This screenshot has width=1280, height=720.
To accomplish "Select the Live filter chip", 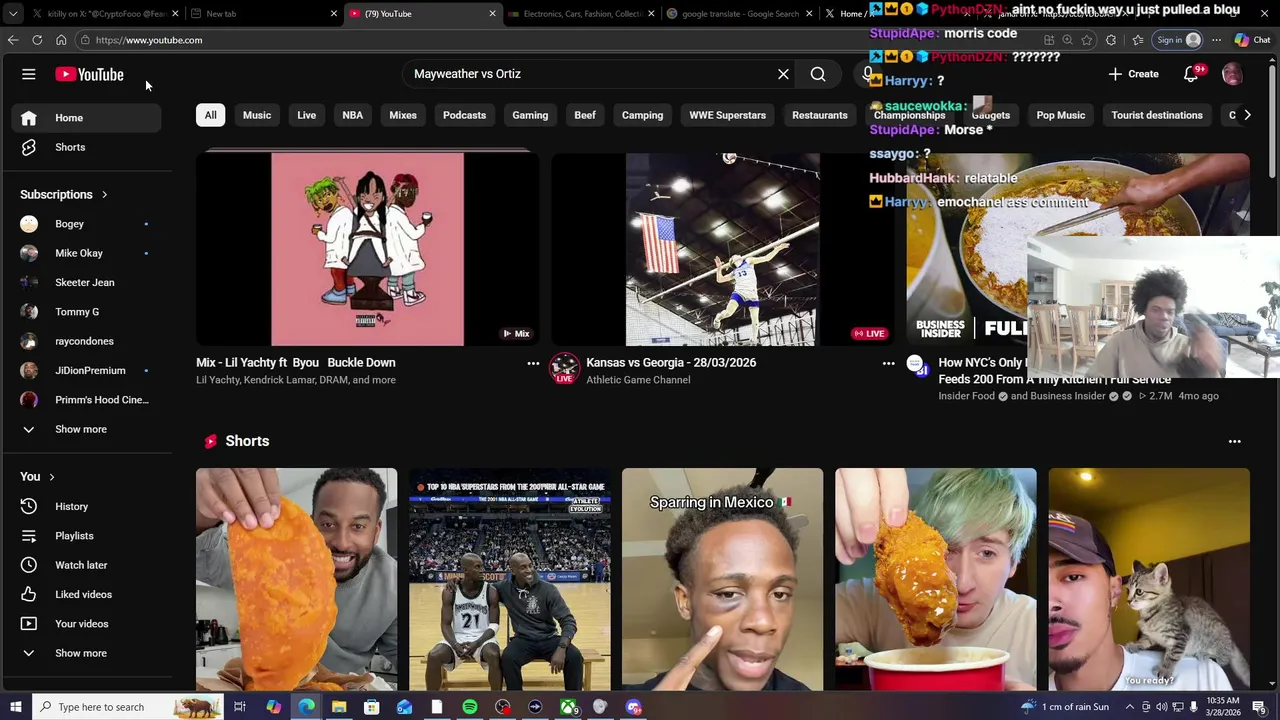I will pyautogui.click(x=306, y=115).
